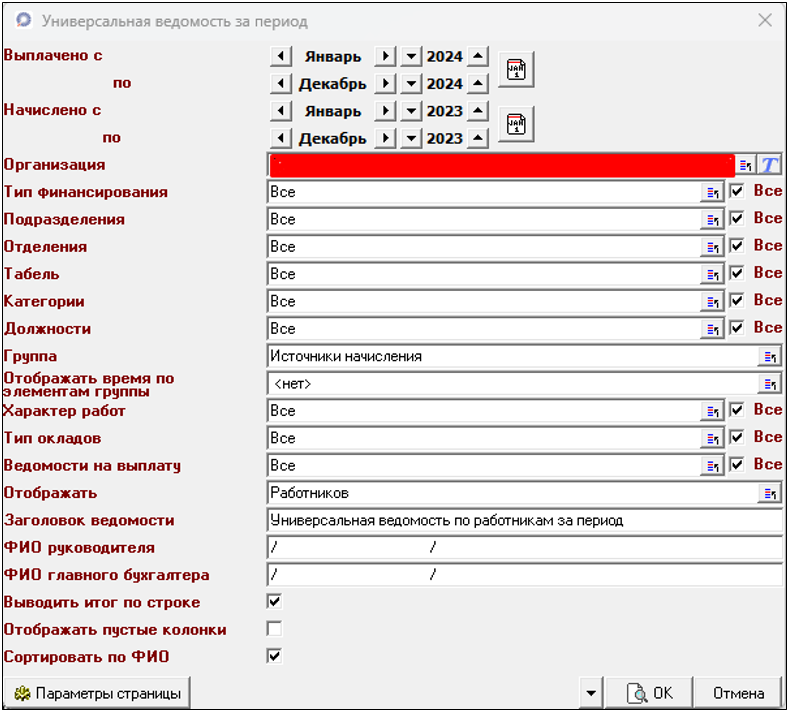Click the T icon beside Организация field
The width and height of the screenshot is (789, 712).
point(770,165)
